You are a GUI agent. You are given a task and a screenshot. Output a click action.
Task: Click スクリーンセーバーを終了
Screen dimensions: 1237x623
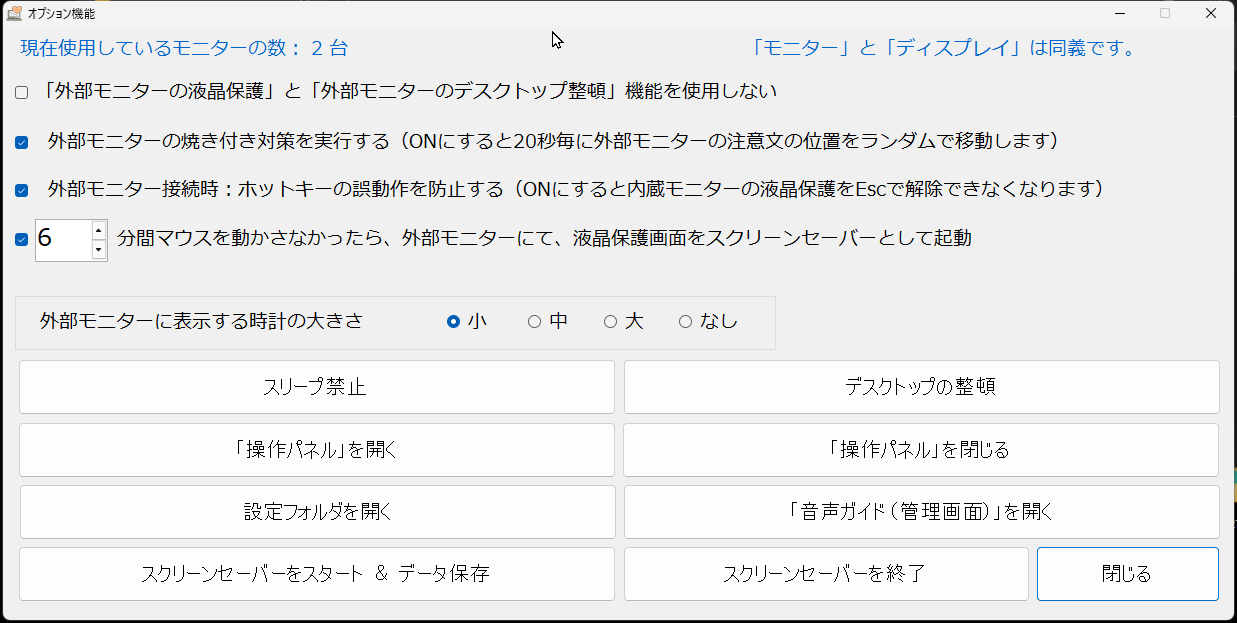[x=826, y=573]
